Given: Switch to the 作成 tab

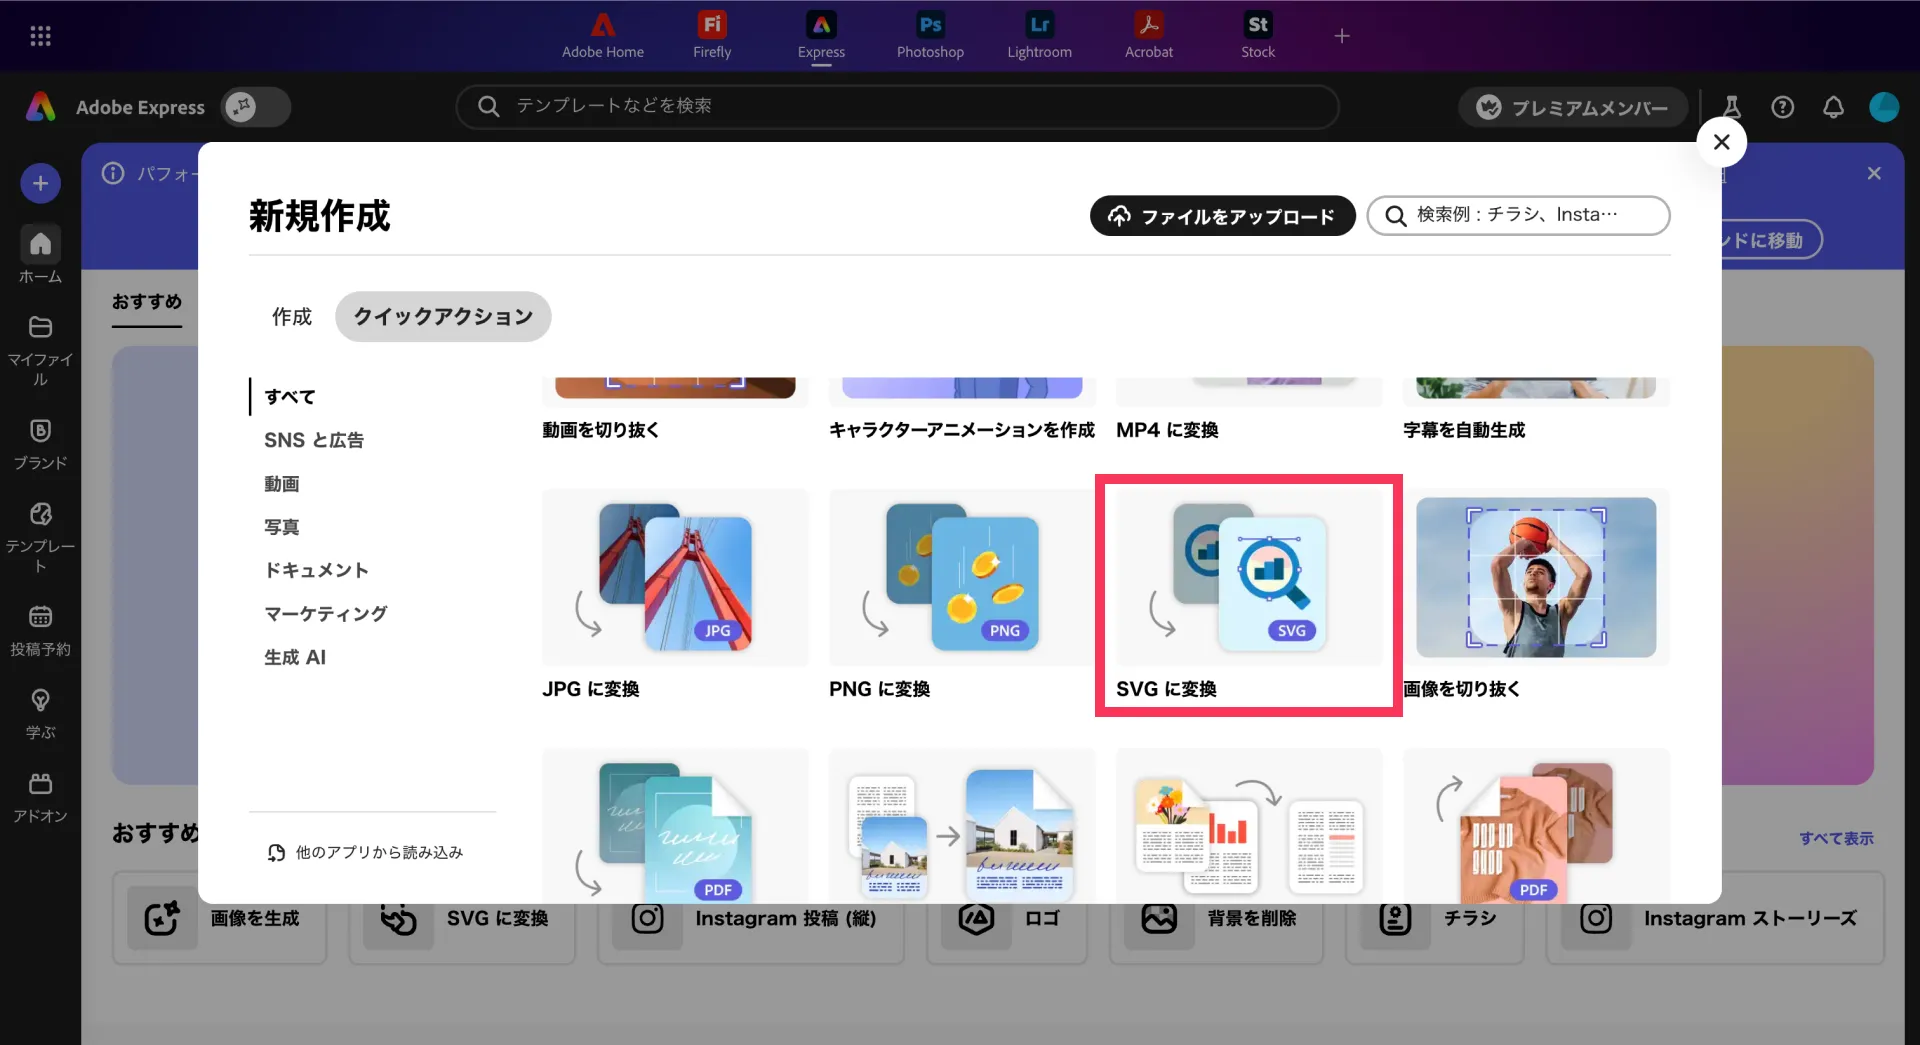Looking at the screenshot, I should tap(291, 317).
